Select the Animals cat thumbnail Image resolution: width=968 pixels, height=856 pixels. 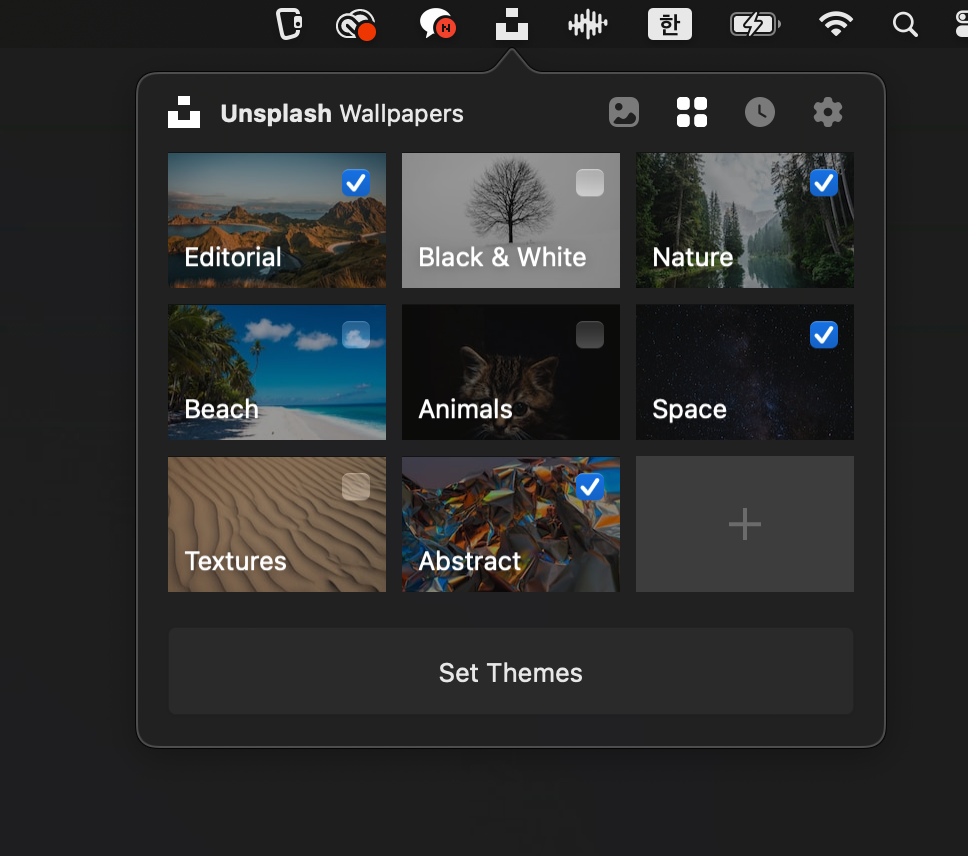(x=511, y=372)
